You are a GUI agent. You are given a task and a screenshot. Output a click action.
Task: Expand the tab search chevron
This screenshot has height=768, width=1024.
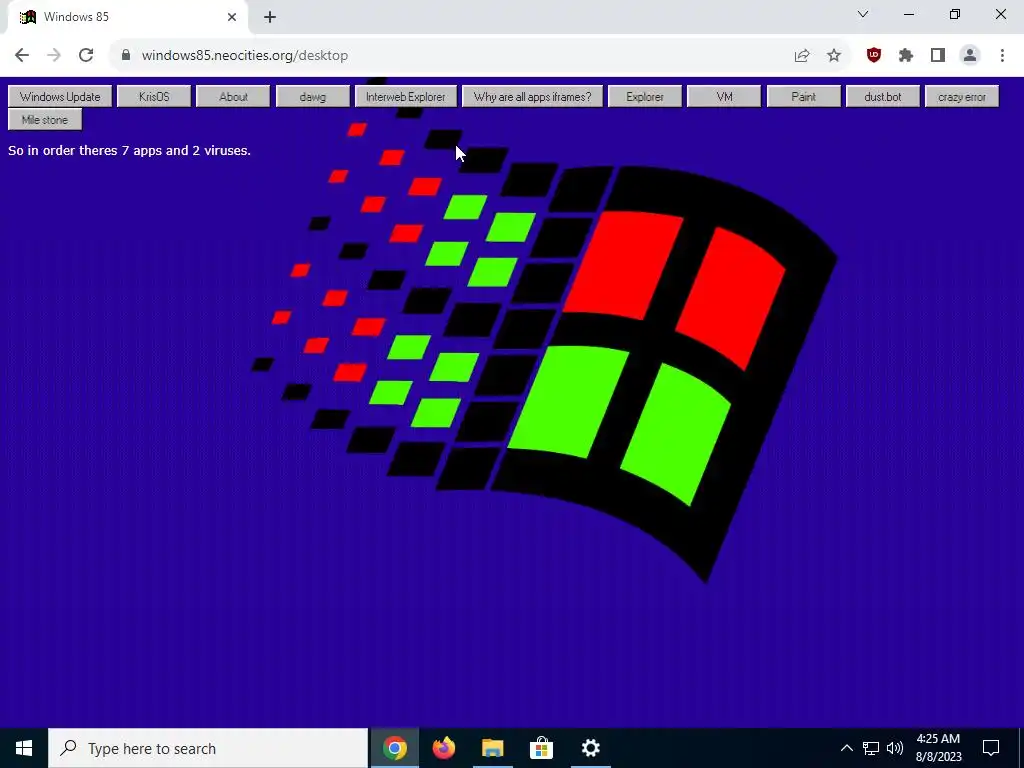pyautogui.click(x=863, y=14)
